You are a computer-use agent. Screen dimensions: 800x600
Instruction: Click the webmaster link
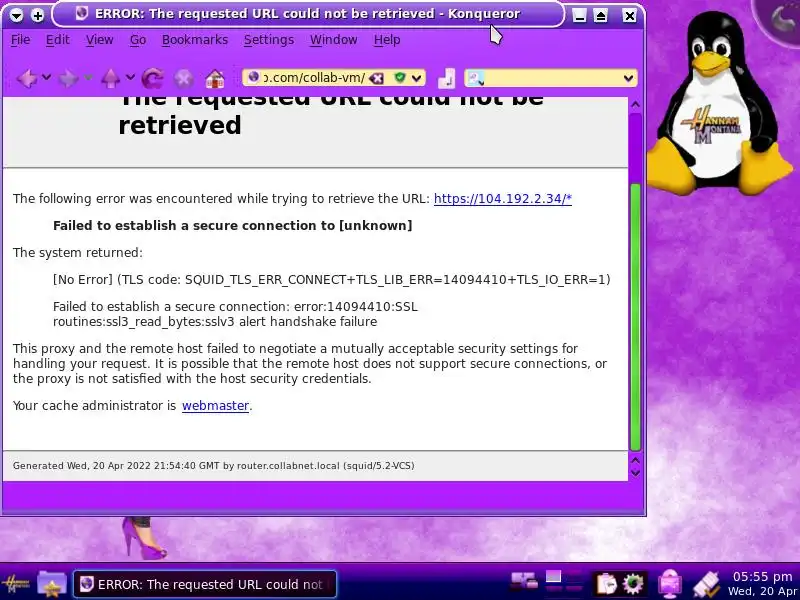tap(215, 406)
